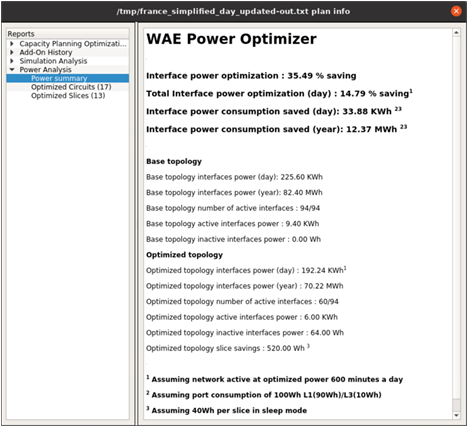The image size is (468, 427).
Task: Expand the Add-On History tree node
Action: click(12, 52)
